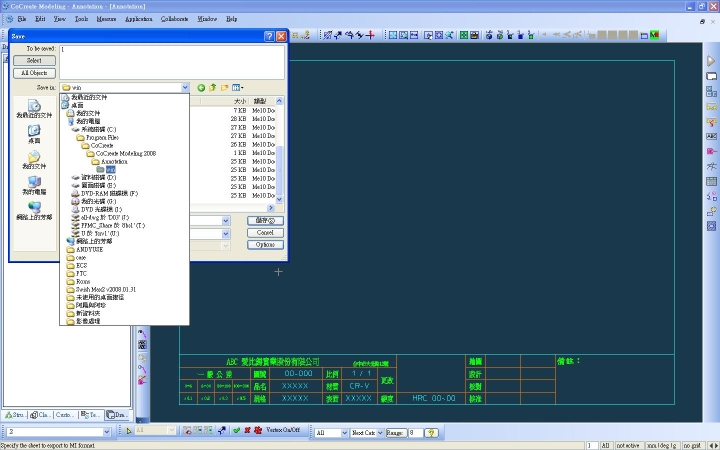Click the All Objects button
Image resolution: width=720 pixels, height=450 pixels.
34,73
